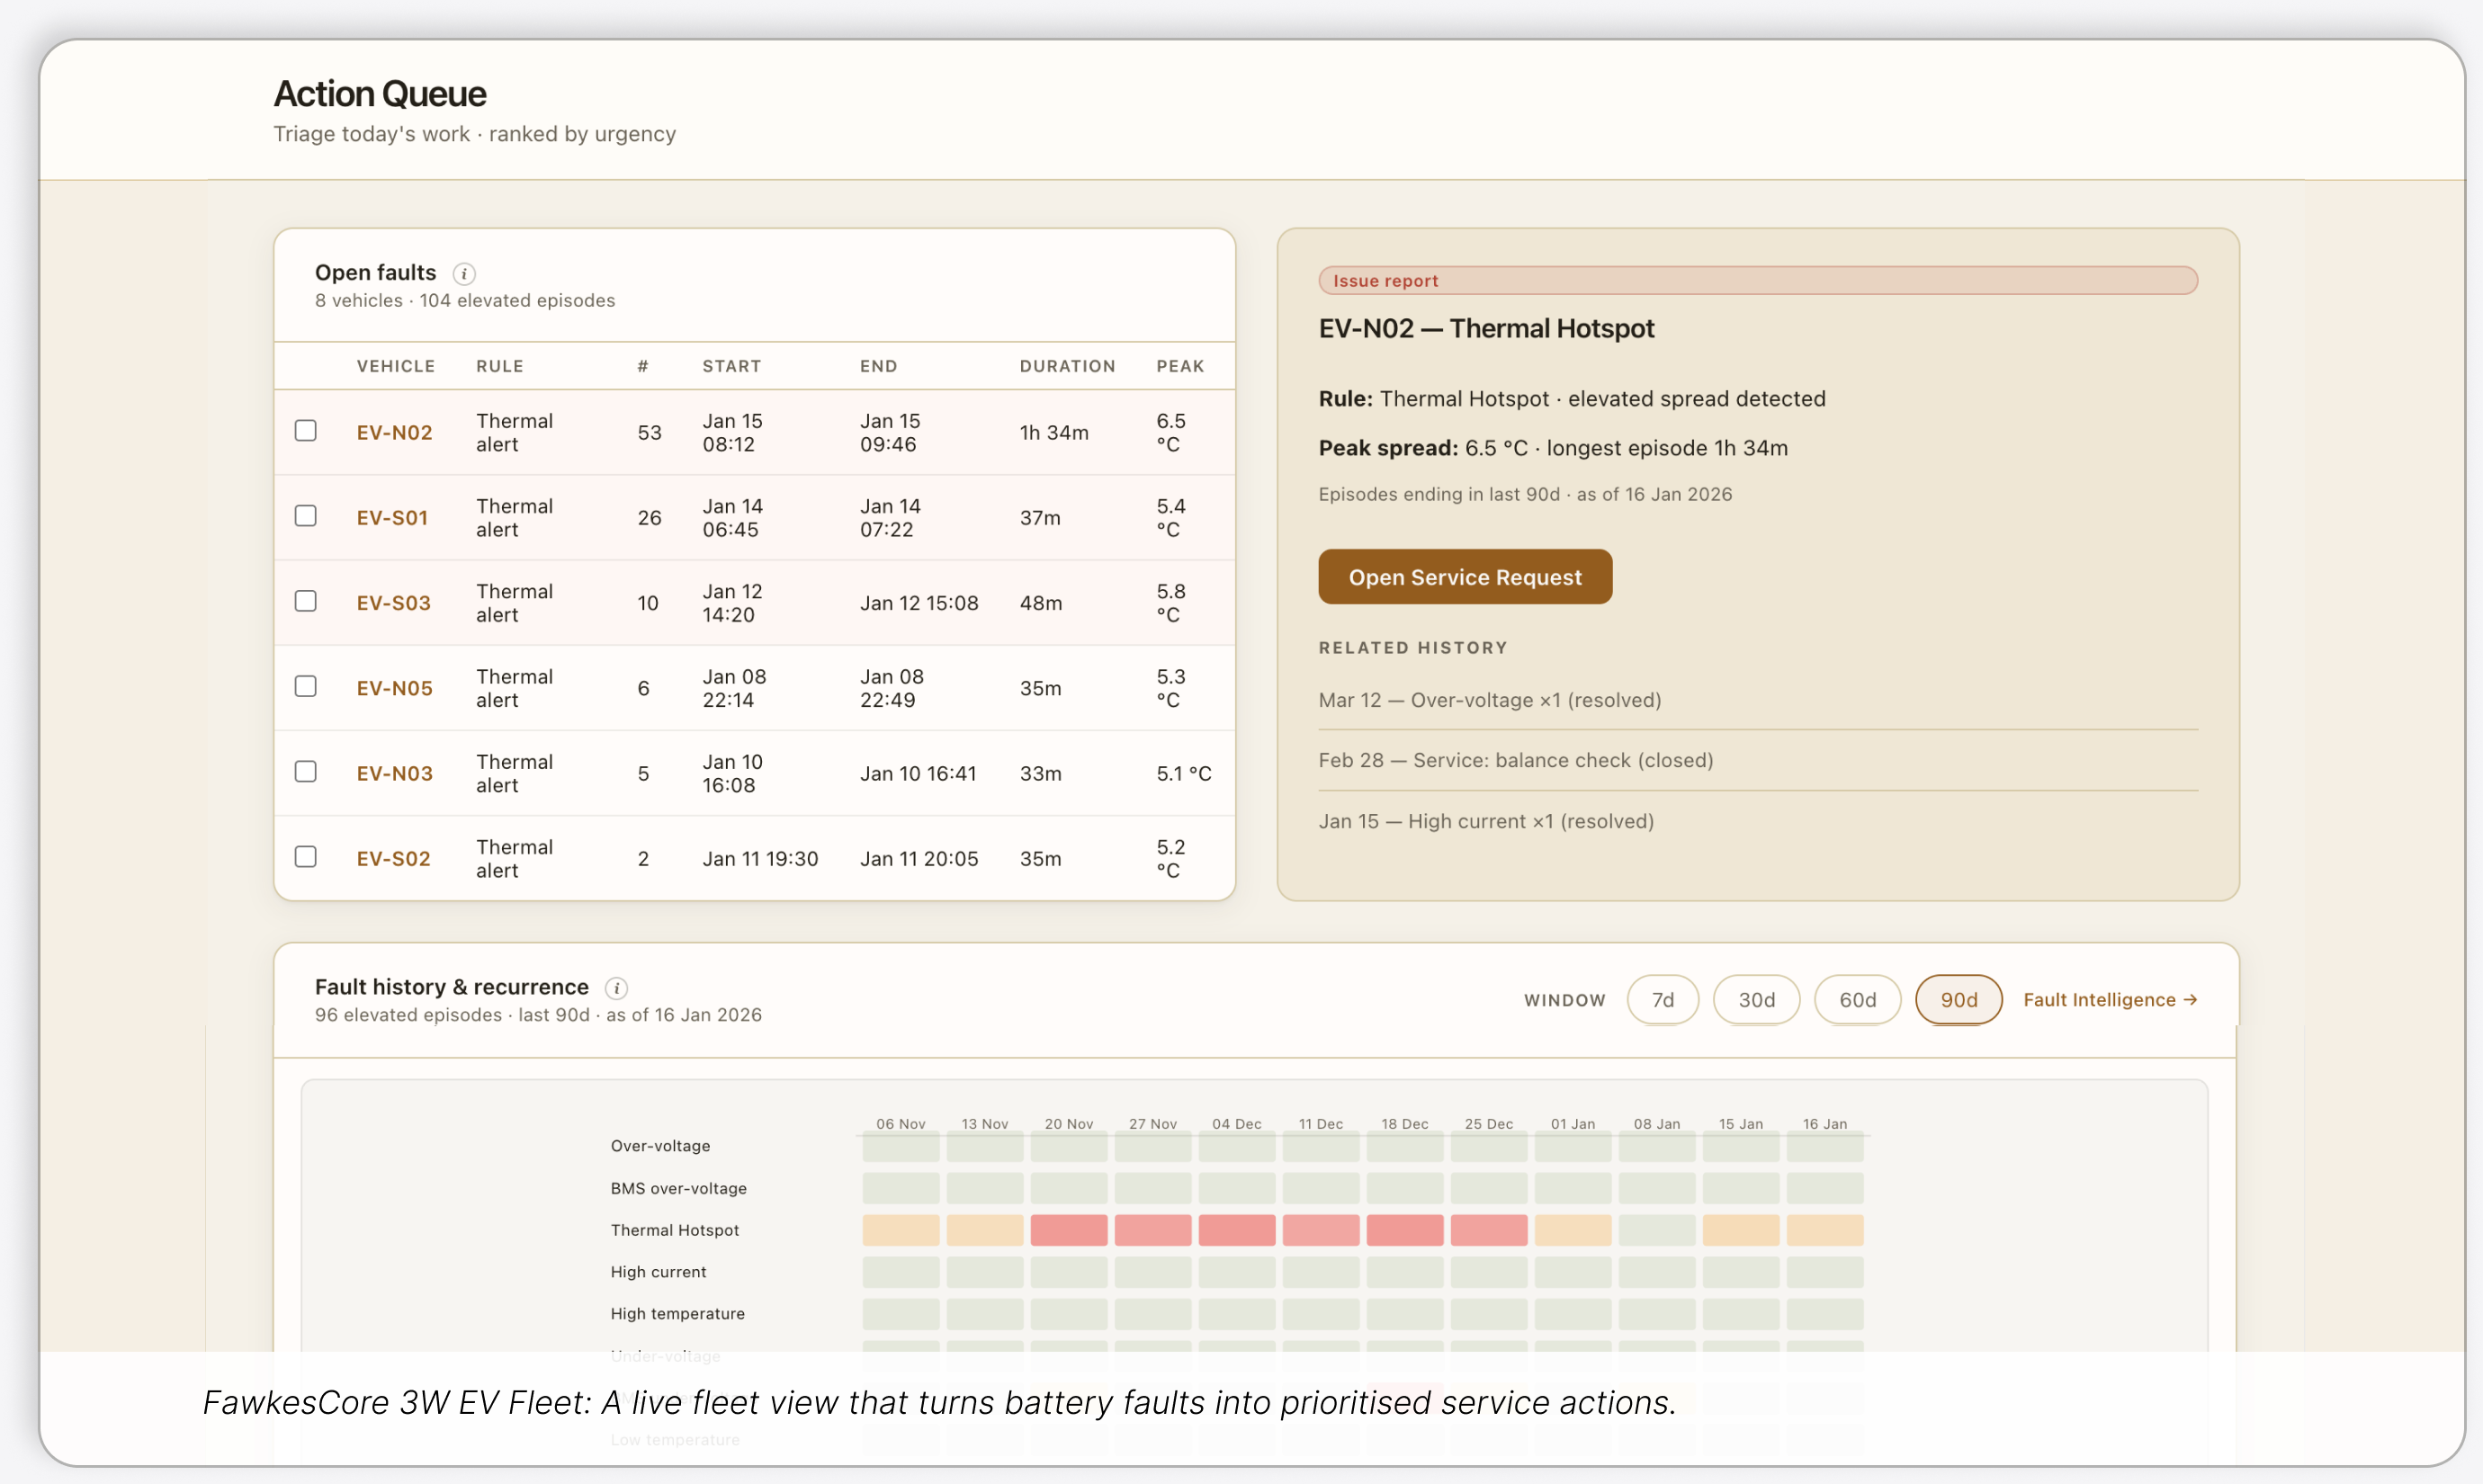Open vehicle EV-S03 link

[394, 603]
